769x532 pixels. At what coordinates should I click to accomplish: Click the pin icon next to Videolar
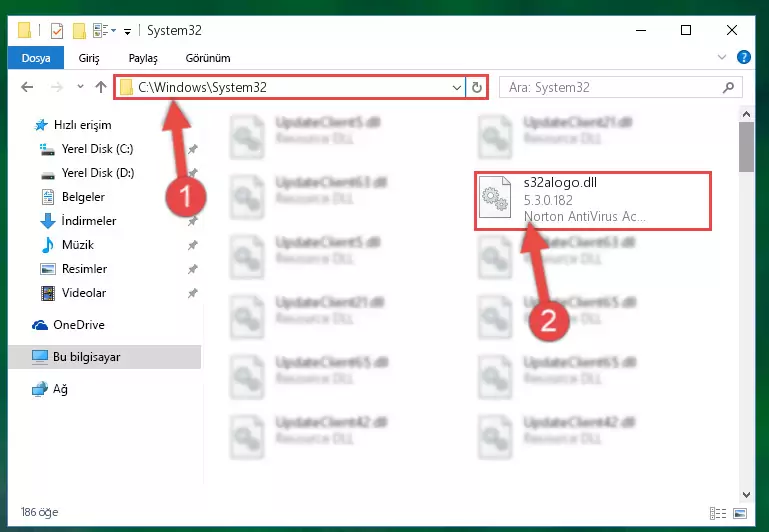pyautogui.click(x=193, y=293)
